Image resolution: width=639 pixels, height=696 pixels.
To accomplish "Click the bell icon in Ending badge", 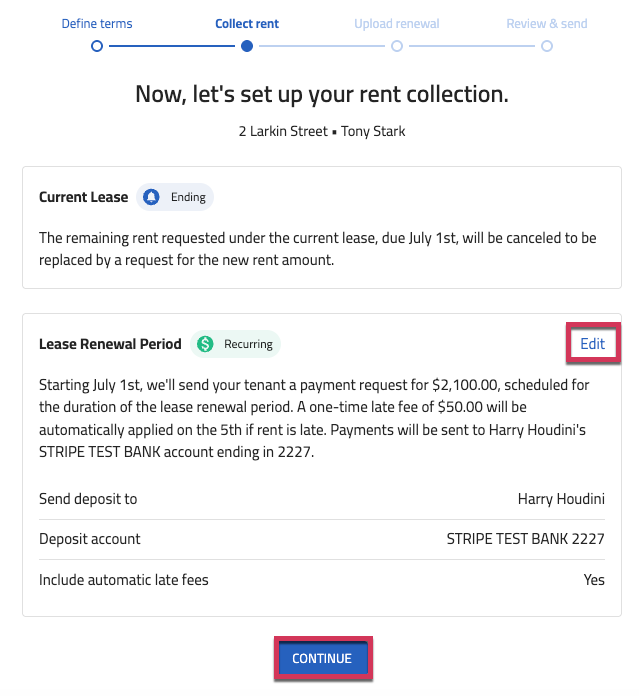I will (x=151, y=197).
